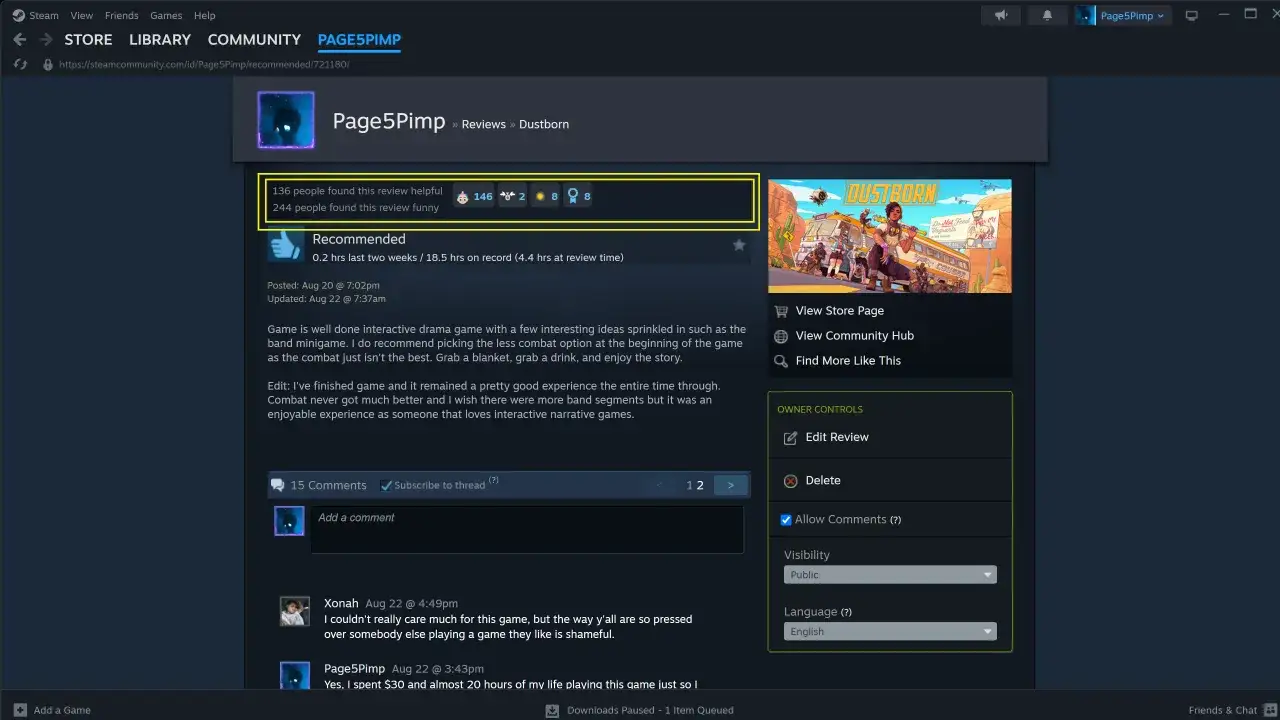
Task: Click the ribbon medal award showing 8
Action: click(572, 196)
